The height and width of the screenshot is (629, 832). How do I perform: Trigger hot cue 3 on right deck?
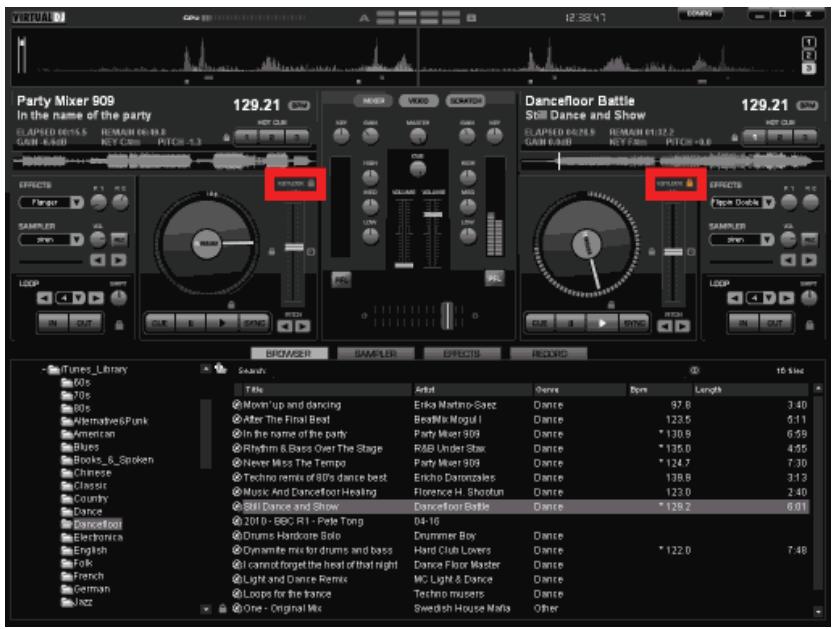pos(805,137)
